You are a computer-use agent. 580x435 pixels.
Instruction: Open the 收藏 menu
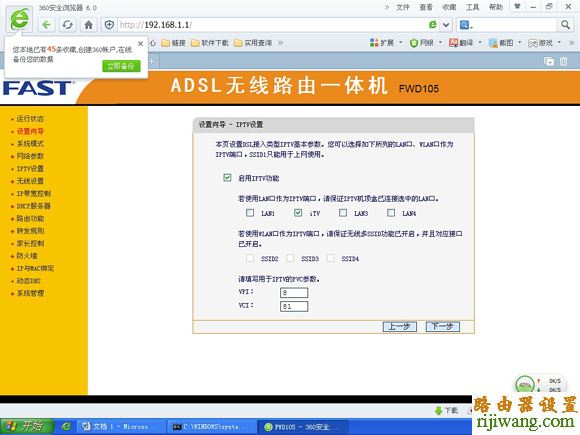pos(449,7)
